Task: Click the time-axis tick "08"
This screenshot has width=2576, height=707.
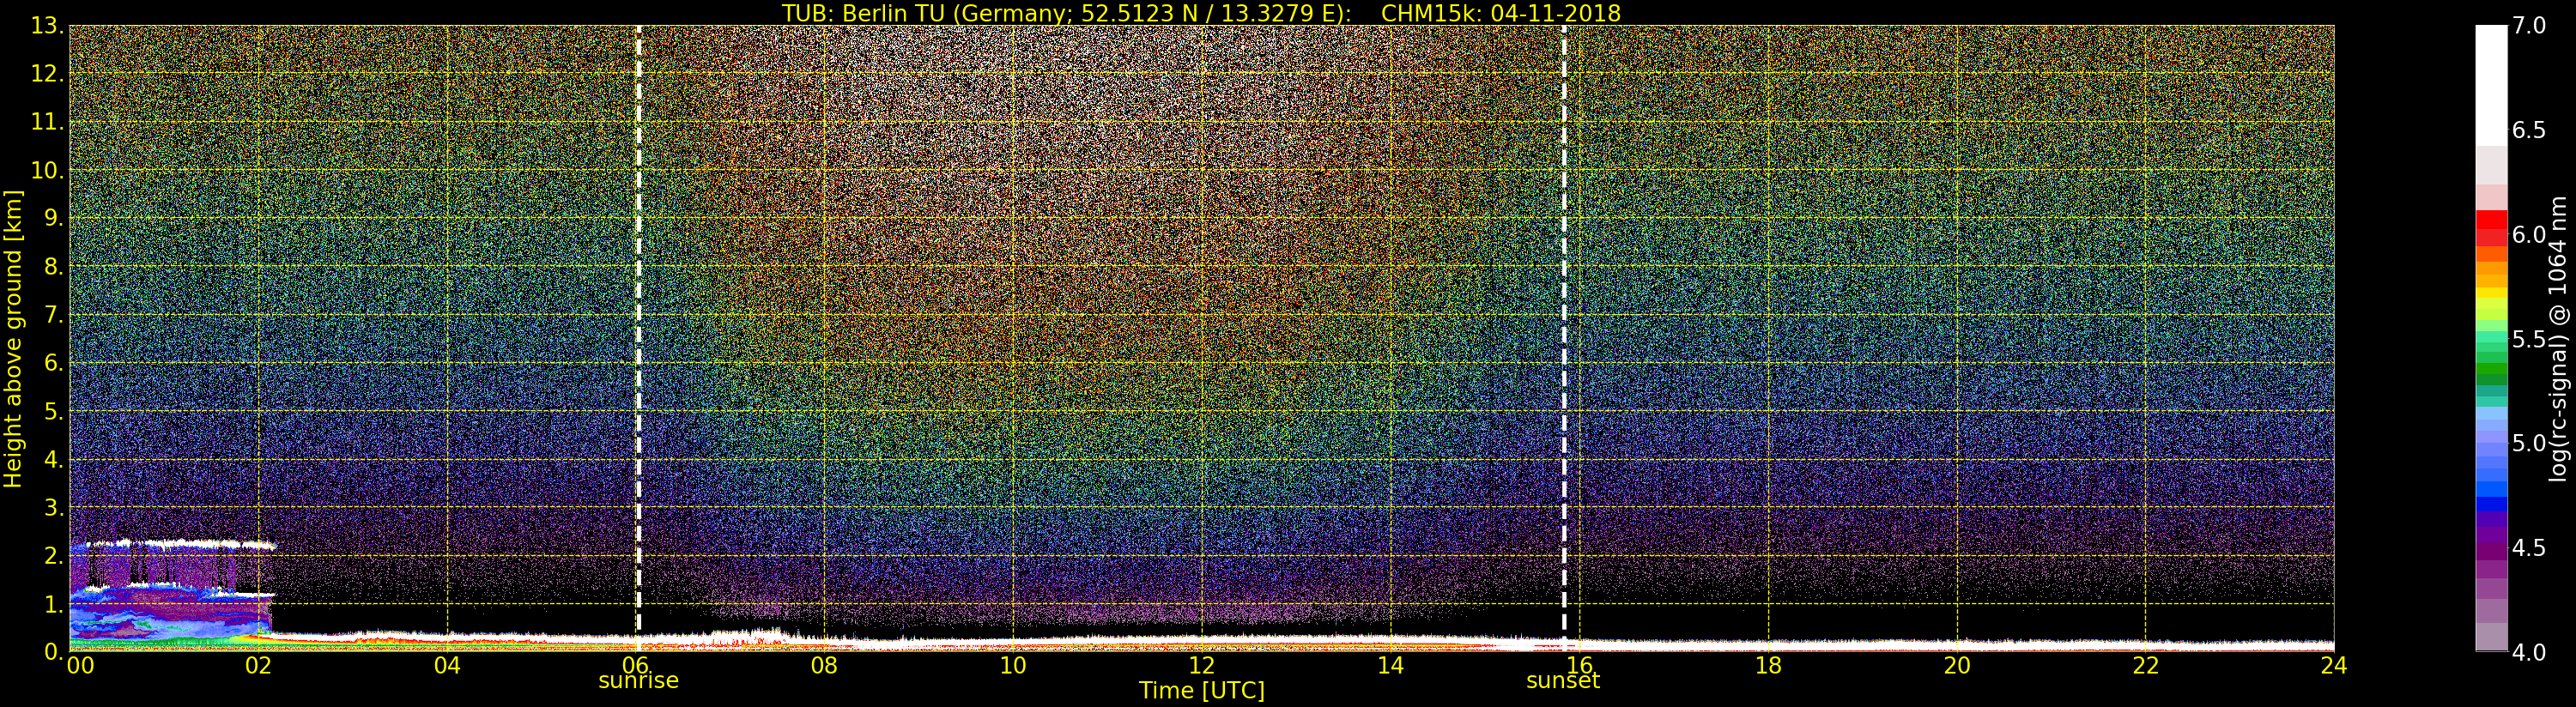Action: pyautogui.click(x=824, y=665)
